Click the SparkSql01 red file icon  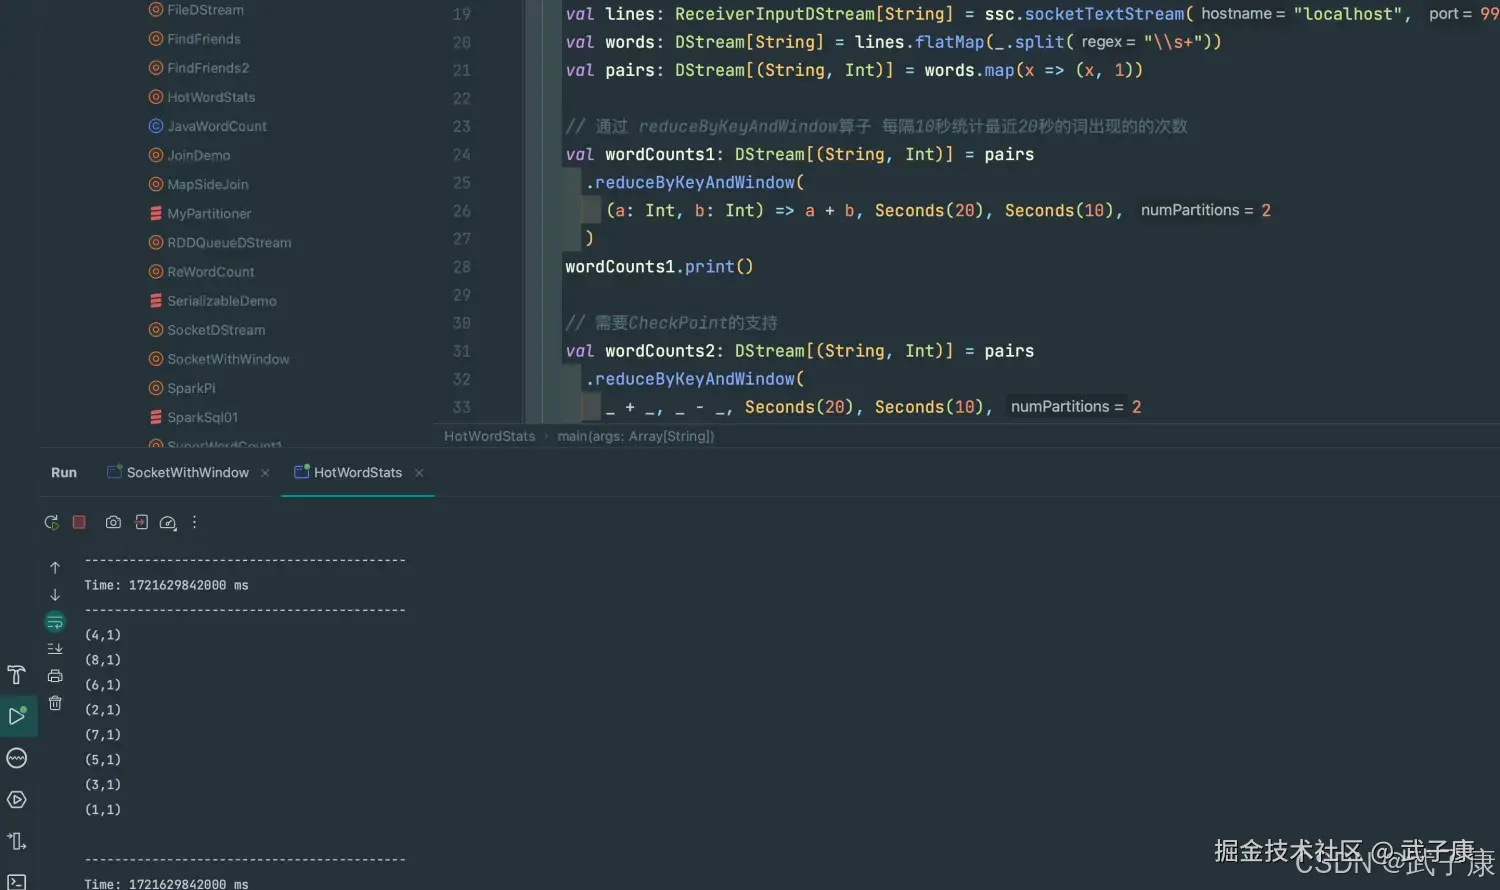coord(156,416)
